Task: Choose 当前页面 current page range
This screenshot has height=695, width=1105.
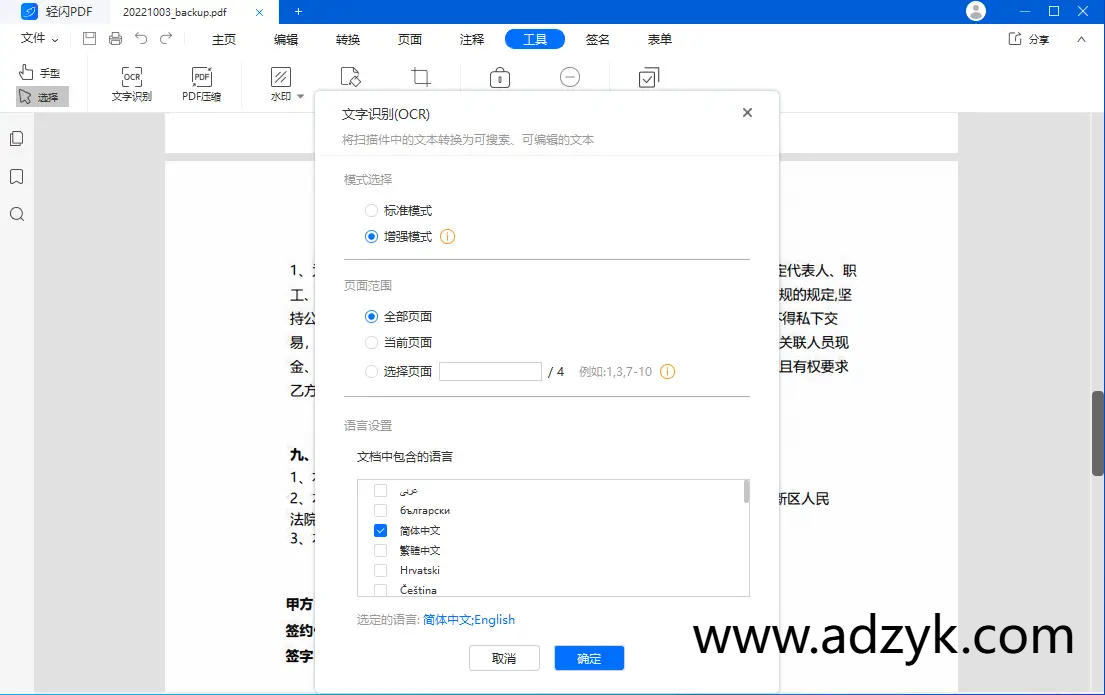Action: point(371,341)
